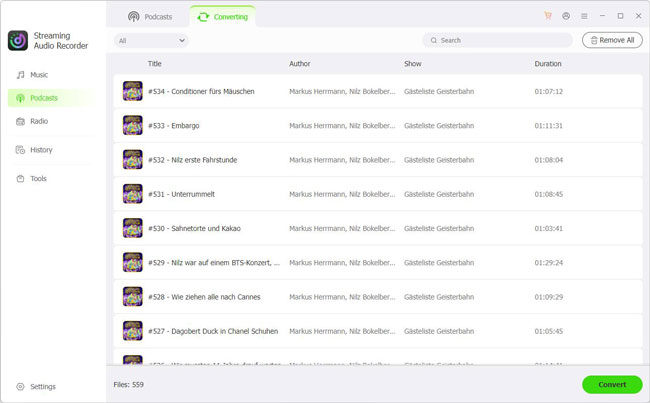This screenshot has width=650, height=403.
Task: Open the user account icon
Action: [566, 16]
